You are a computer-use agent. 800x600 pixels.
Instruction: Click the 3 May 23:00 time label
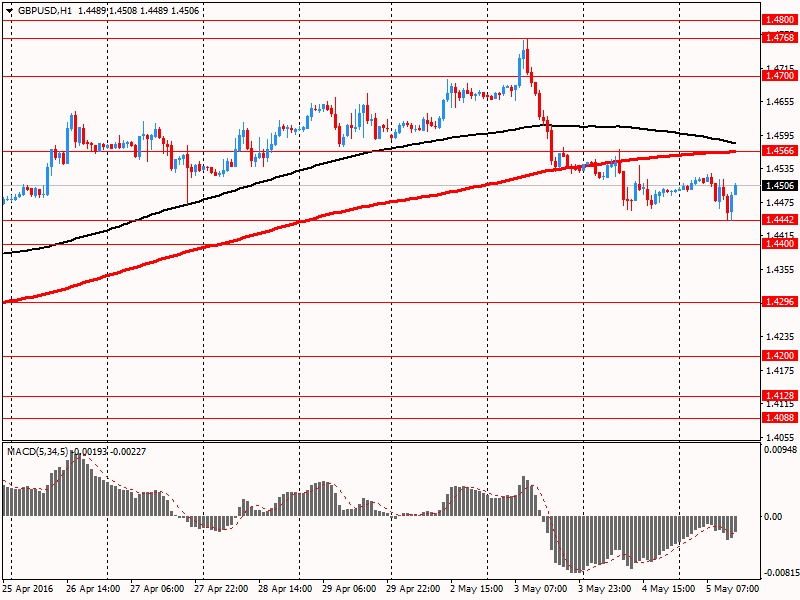(605, 589)
